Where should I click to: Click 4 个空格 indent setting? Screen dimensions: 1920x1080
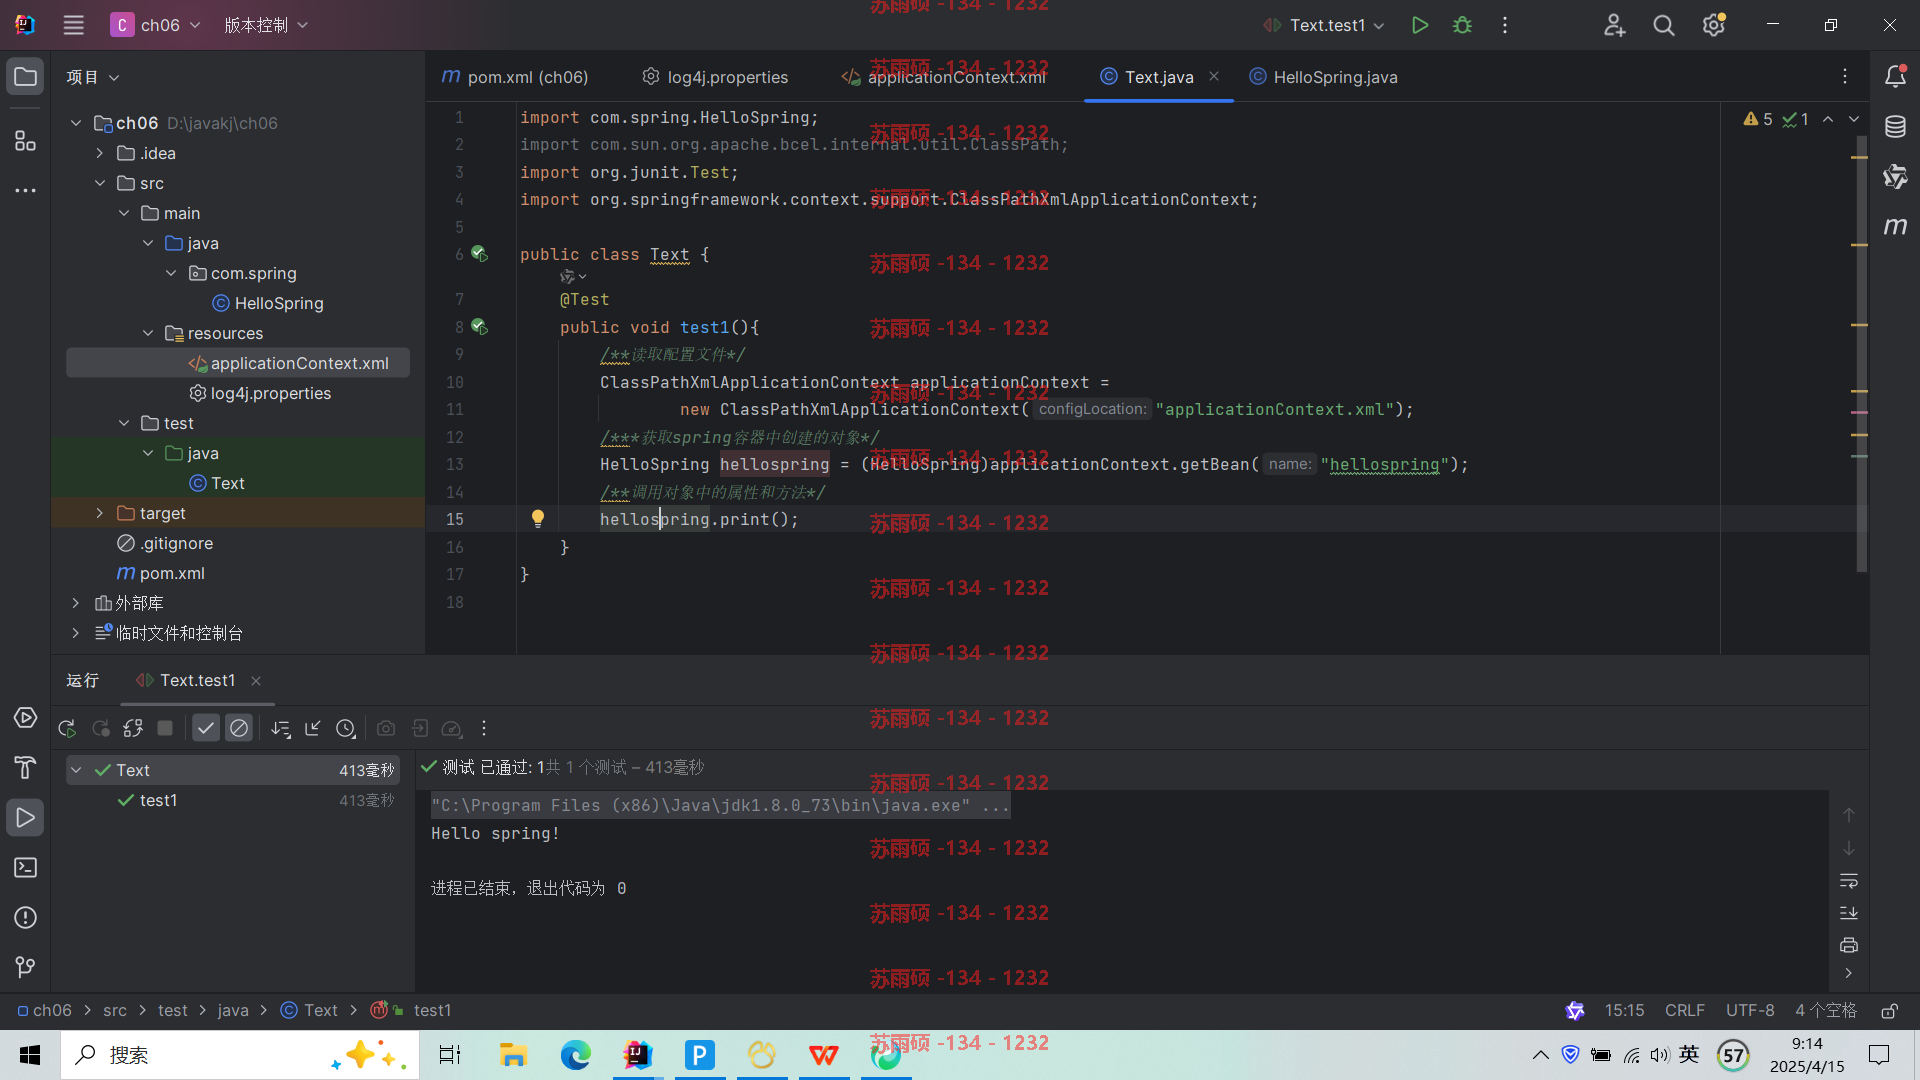(x=1826, y=1011)
